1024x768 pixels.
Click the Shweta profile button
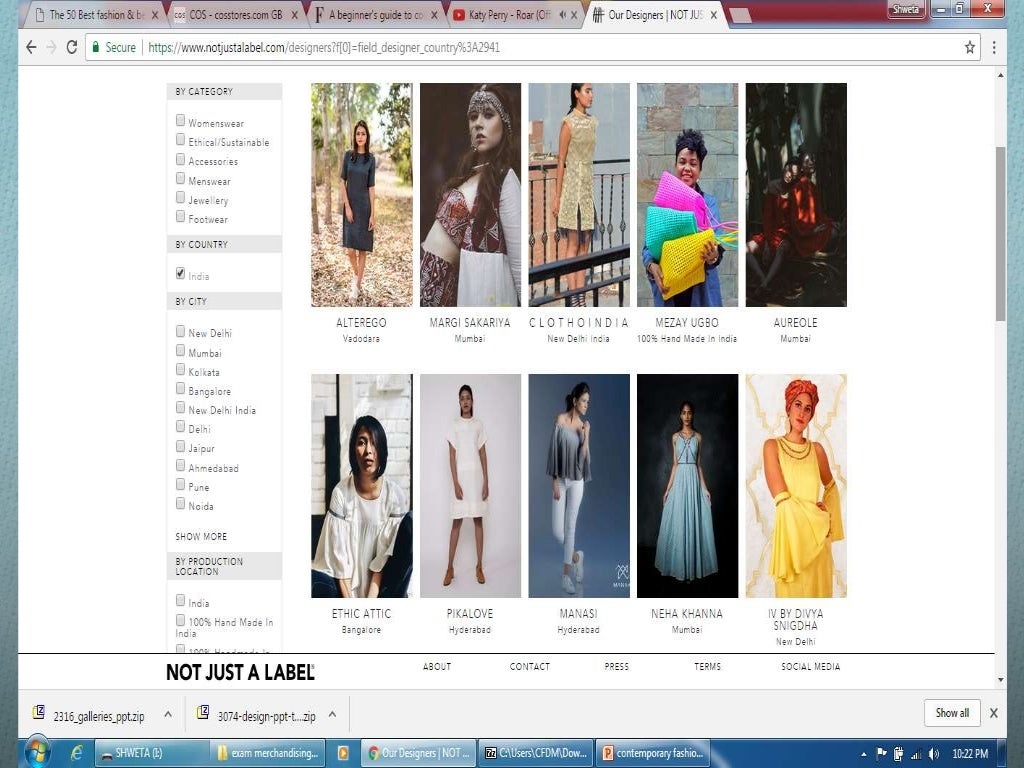pos(906,9)
